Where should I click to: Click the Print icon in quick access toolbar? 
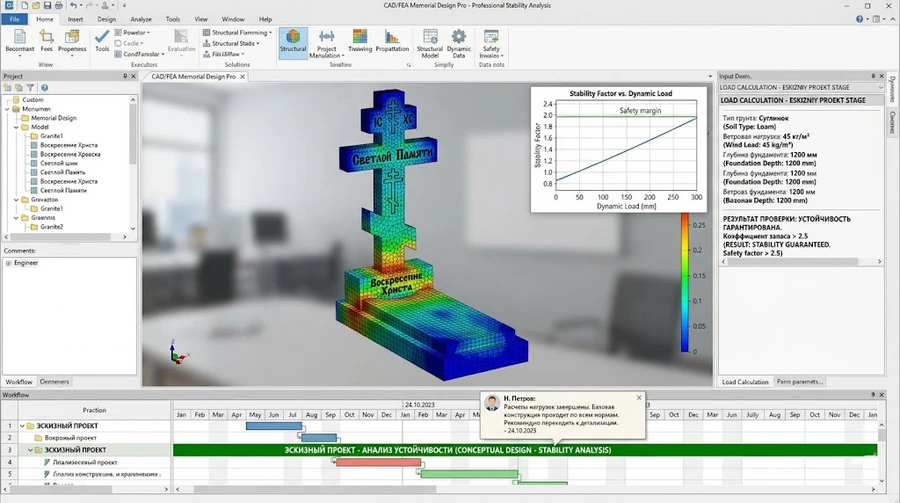(59, 5)
